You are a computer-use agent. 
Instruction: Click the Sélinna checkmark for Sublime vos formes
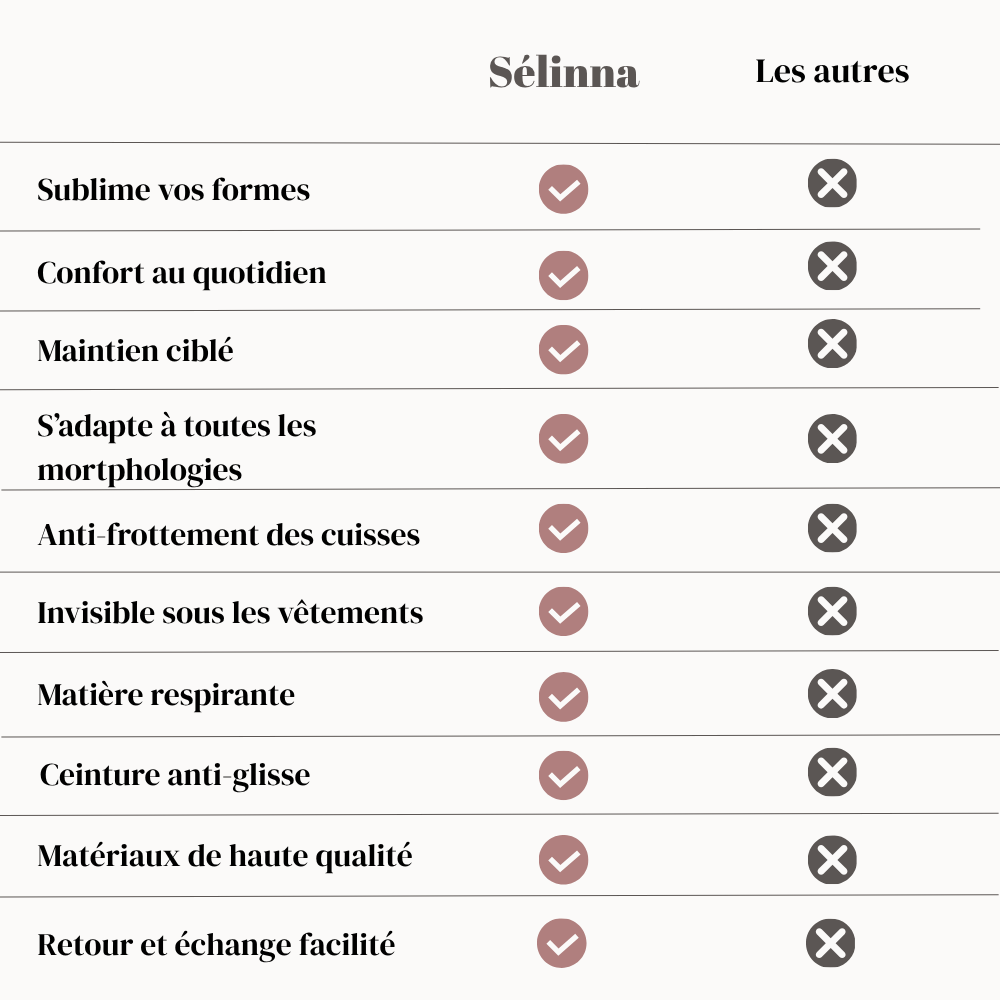click(x=563, y=190)
